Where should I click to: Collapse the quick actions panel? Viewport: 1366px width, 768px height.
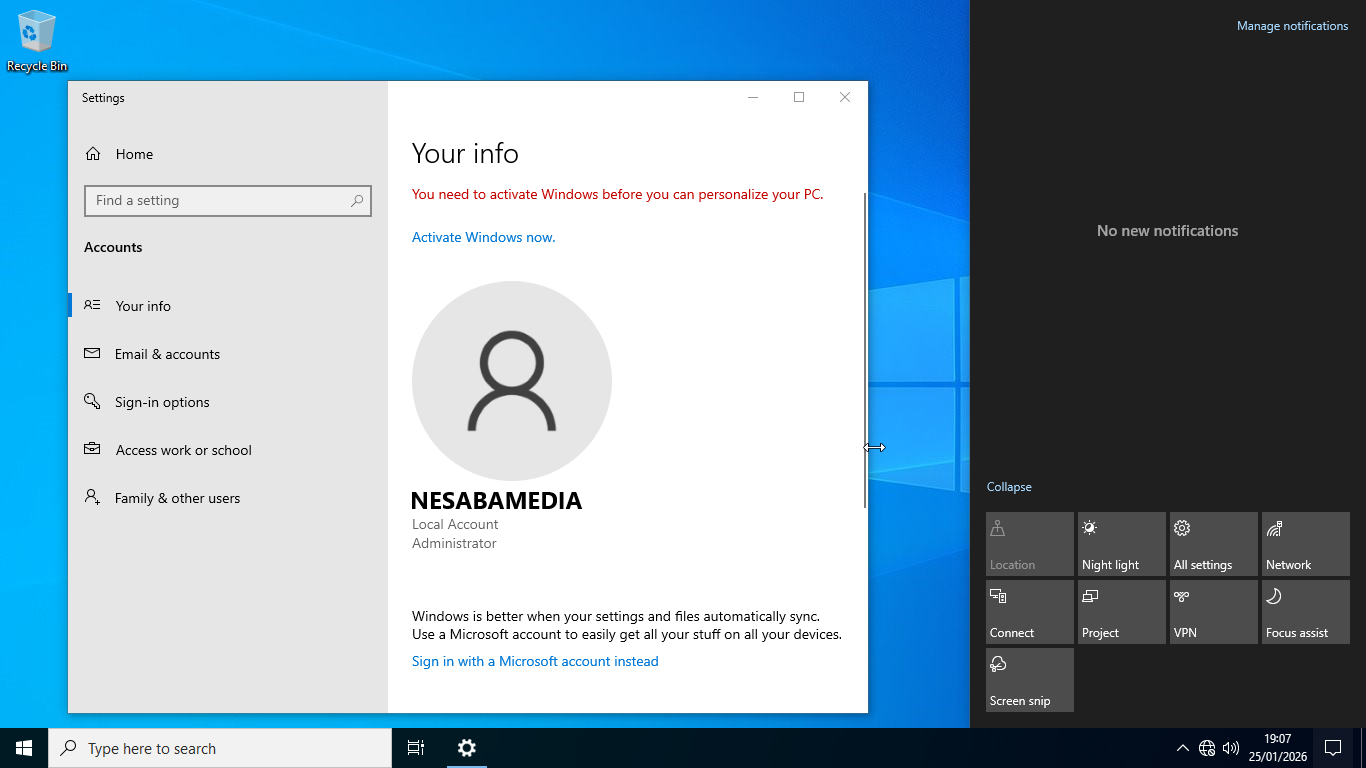(1009, 487)
